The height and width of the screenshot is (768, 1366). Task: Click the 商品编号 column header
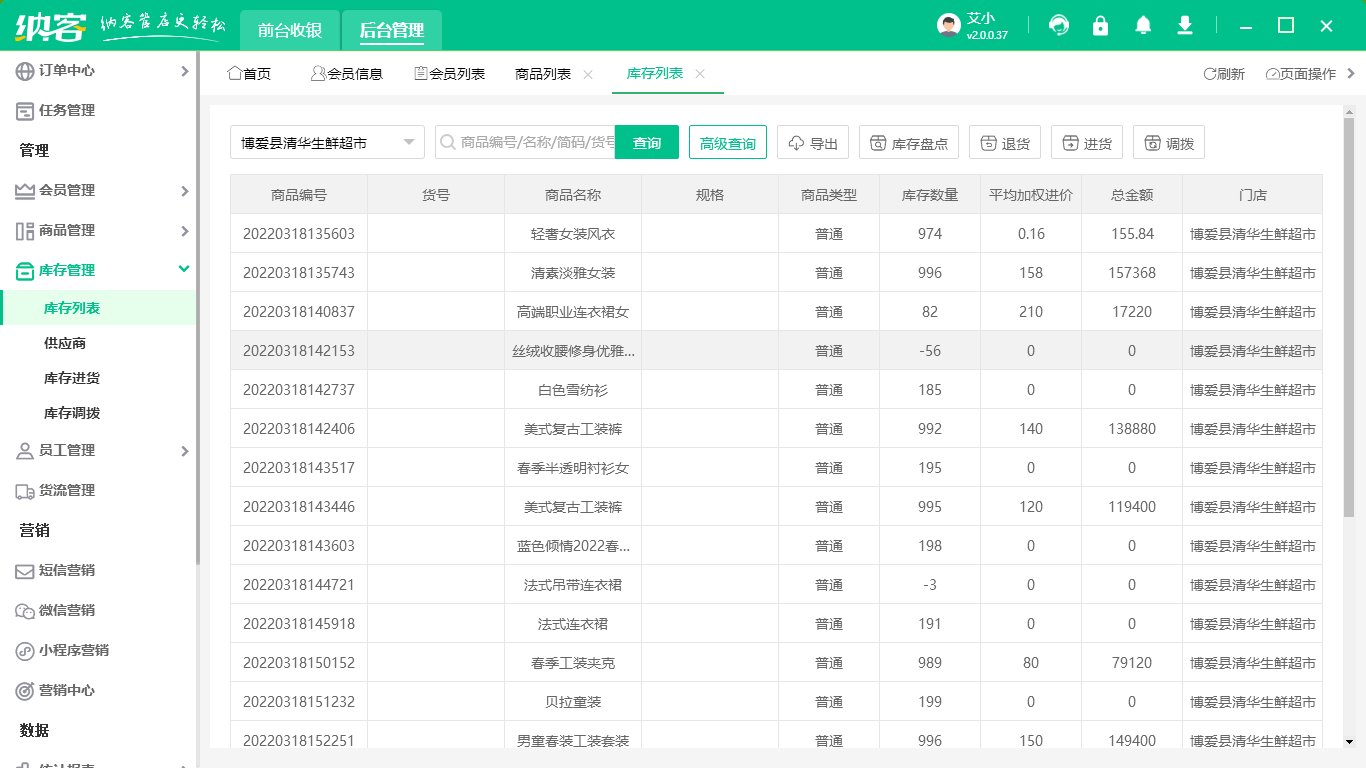tap(299, 195)
